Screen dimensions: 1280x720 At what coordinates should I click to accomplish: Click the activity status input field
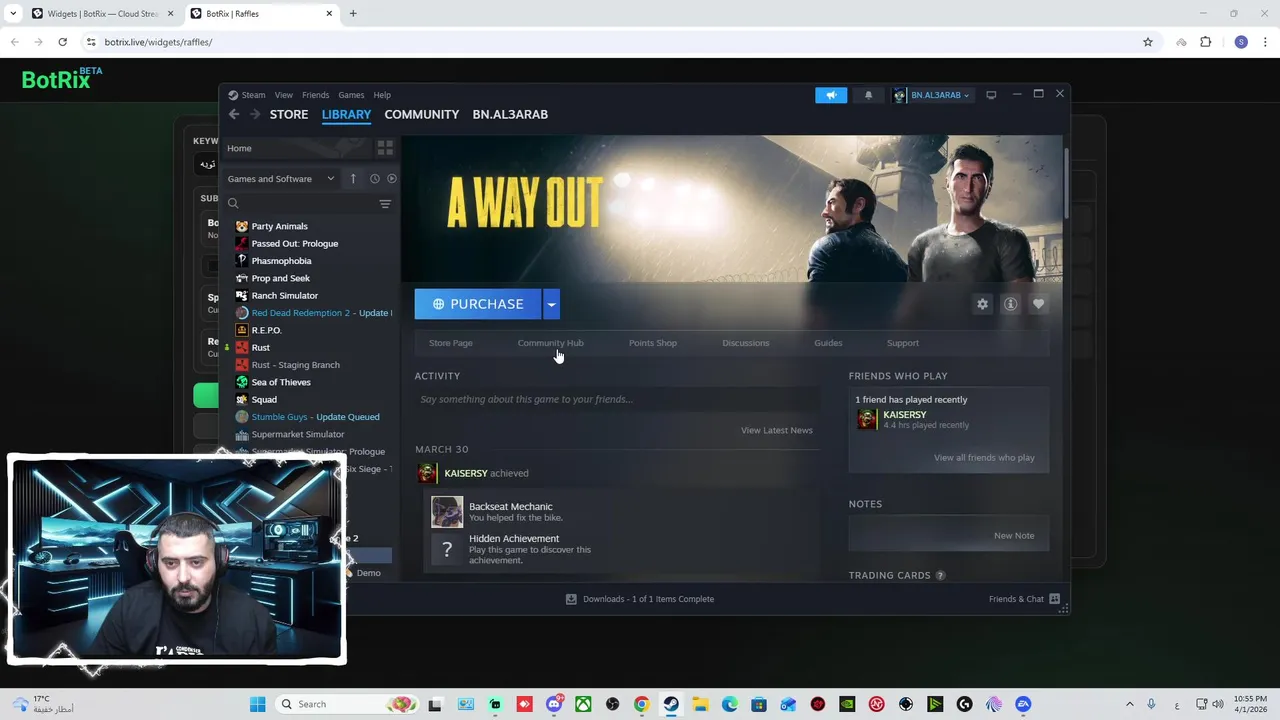coord(617,399)
